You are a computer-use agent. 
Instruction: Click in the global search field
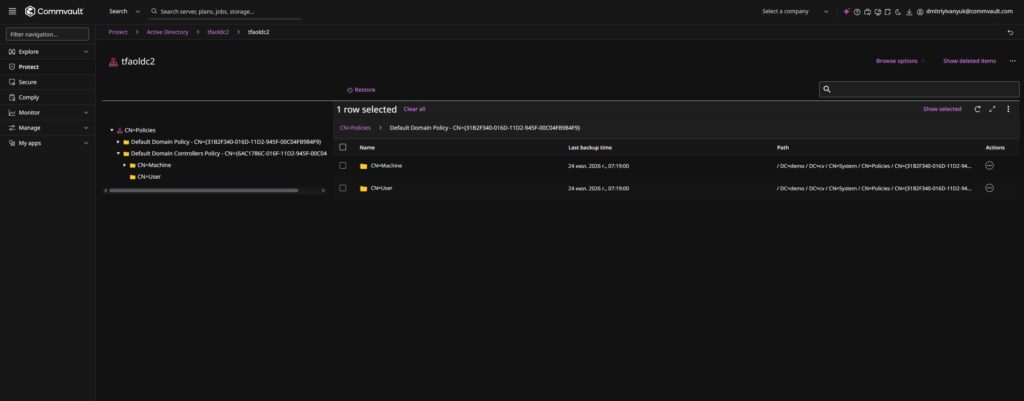225,11
